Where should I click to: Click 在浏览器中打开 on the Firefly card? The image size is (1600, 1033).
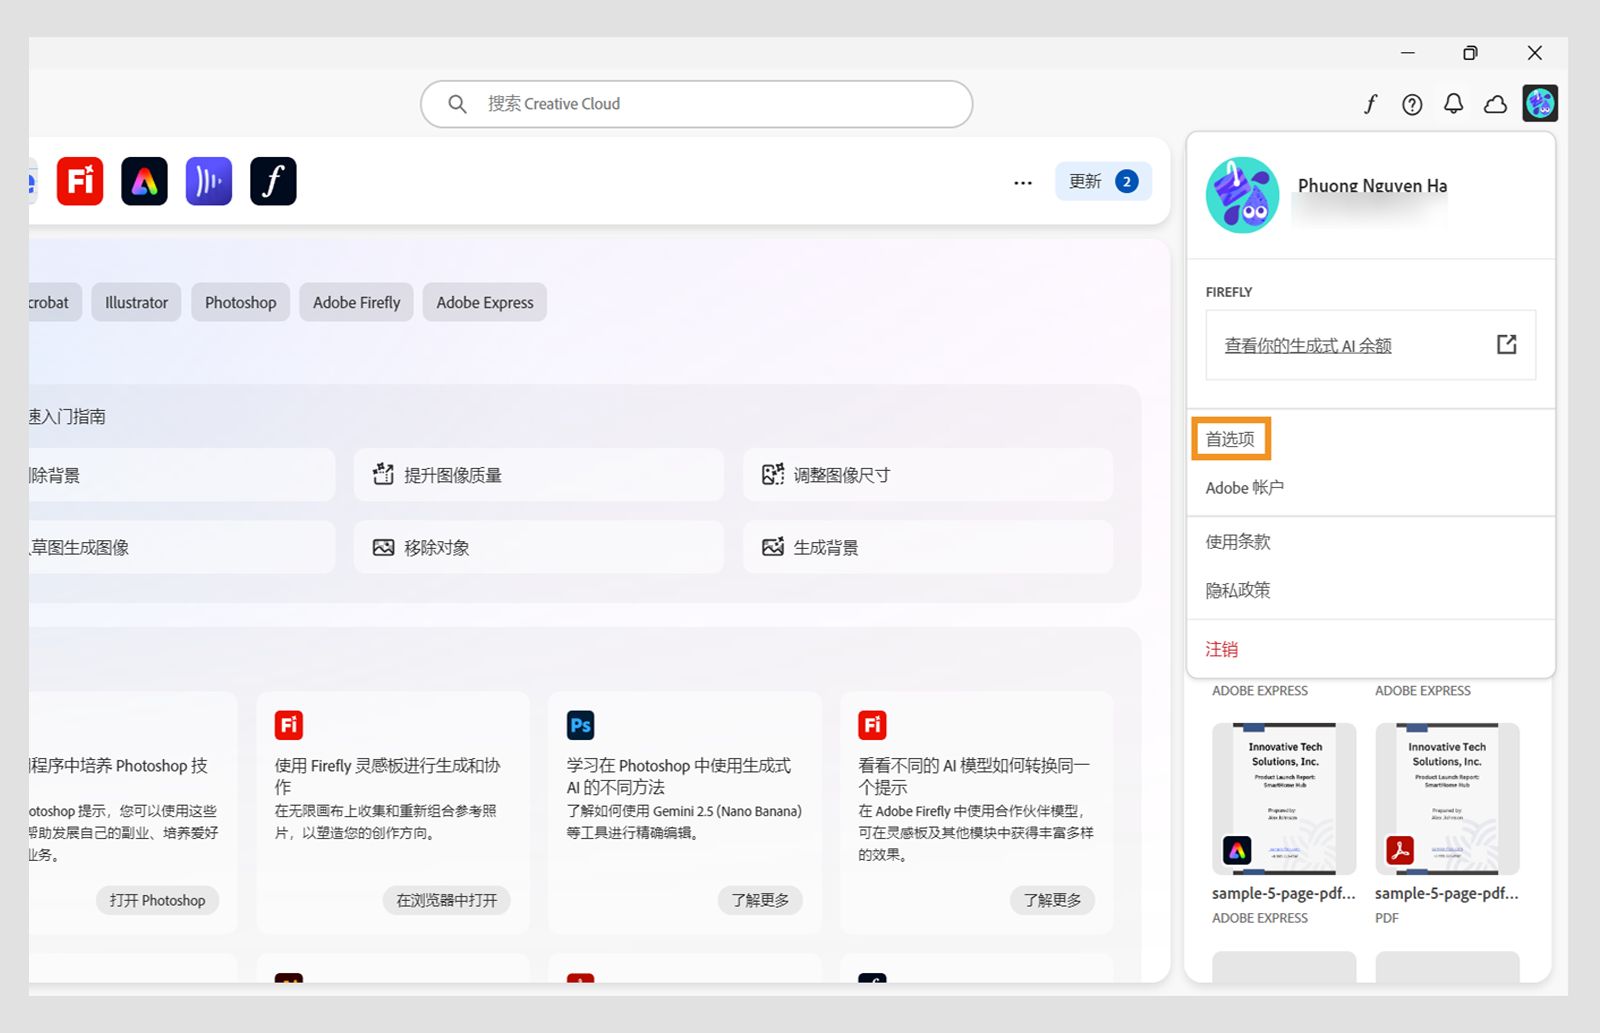pos(447,900)
